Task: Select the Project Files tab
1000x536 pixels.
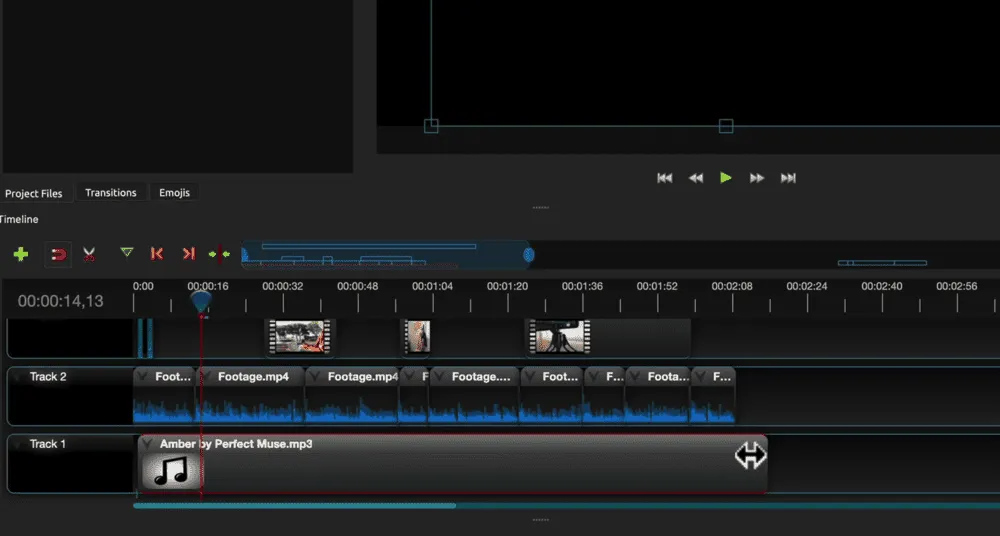Action: click(x=33, y=193)
